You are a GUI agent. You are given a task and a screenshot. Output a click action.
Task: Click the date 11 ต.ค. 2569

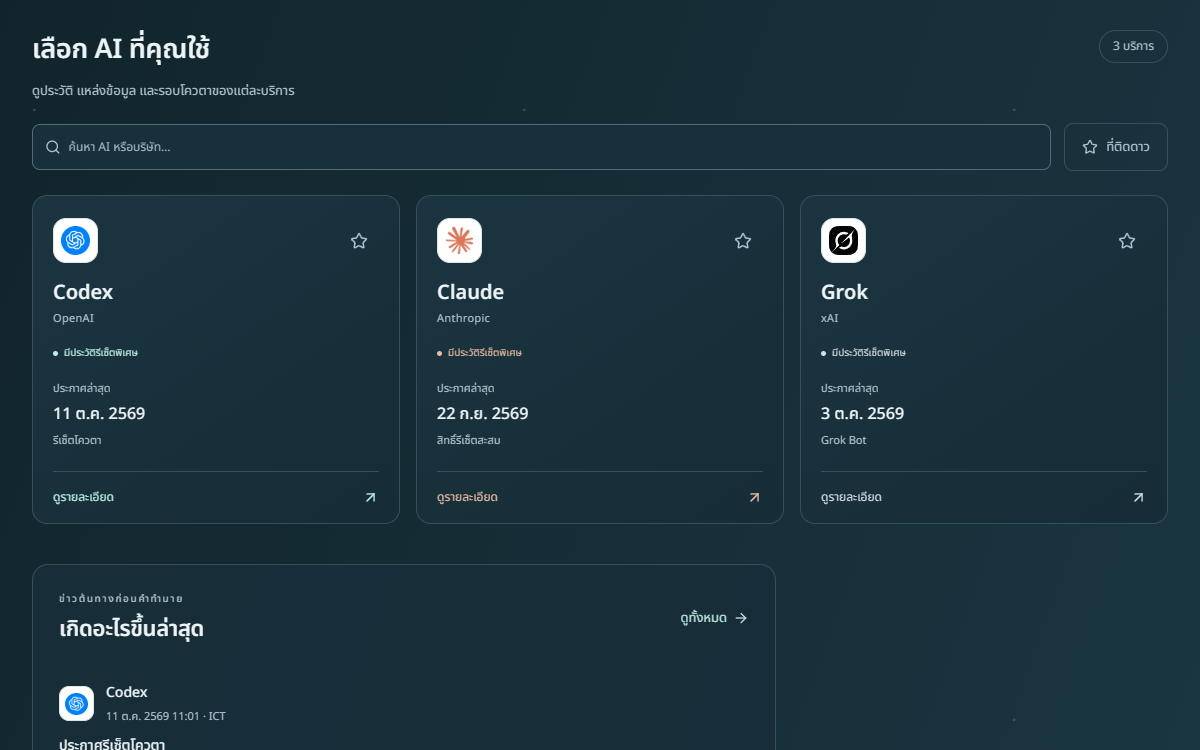tap(99, 413)
